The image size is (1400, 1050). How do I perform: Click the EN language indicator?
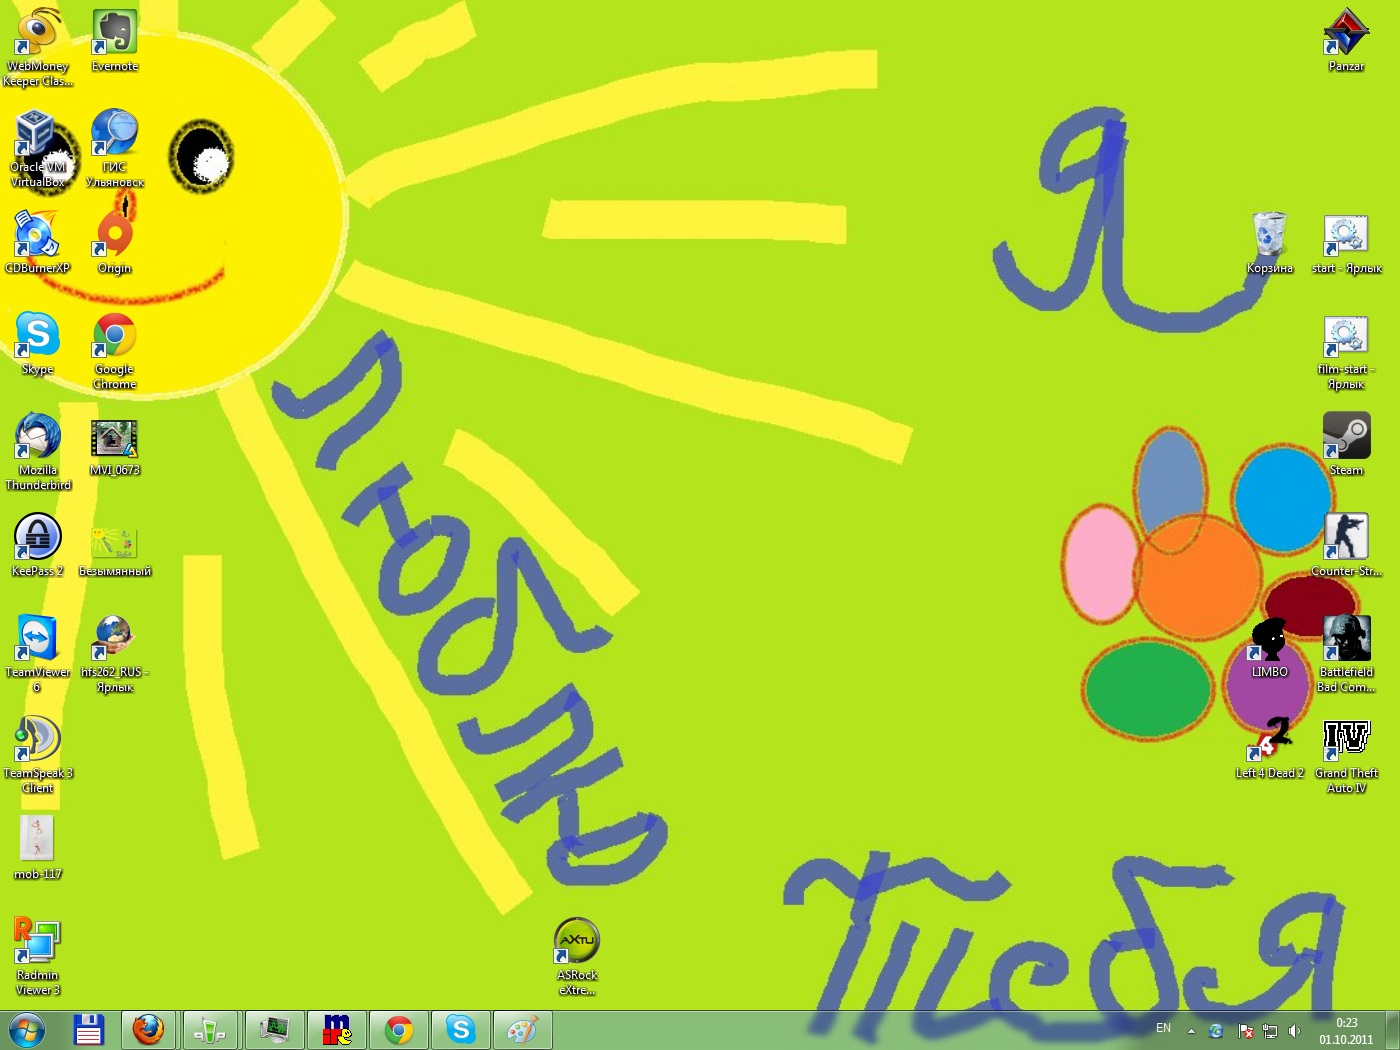tap(1163, 1028)
